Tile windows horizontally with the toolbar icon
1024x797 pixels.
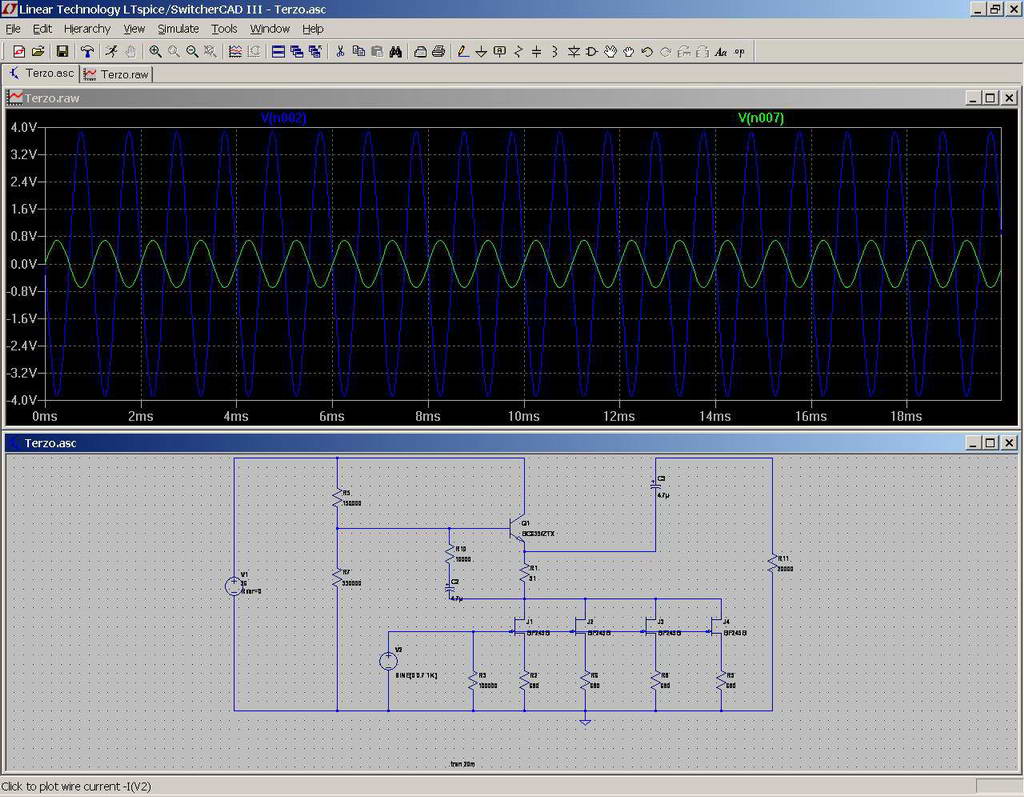coord(278,52)
